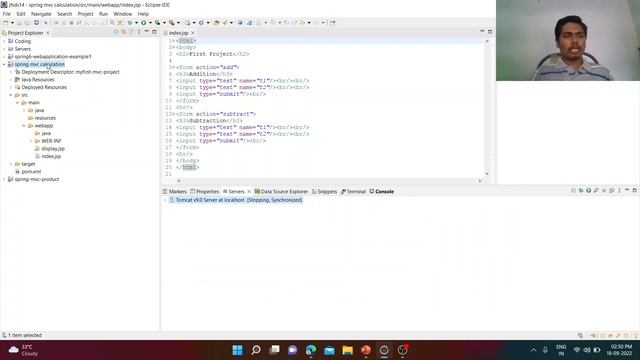Click the External Tools run icon
640x360 pixels.
[x=172, y=23]
